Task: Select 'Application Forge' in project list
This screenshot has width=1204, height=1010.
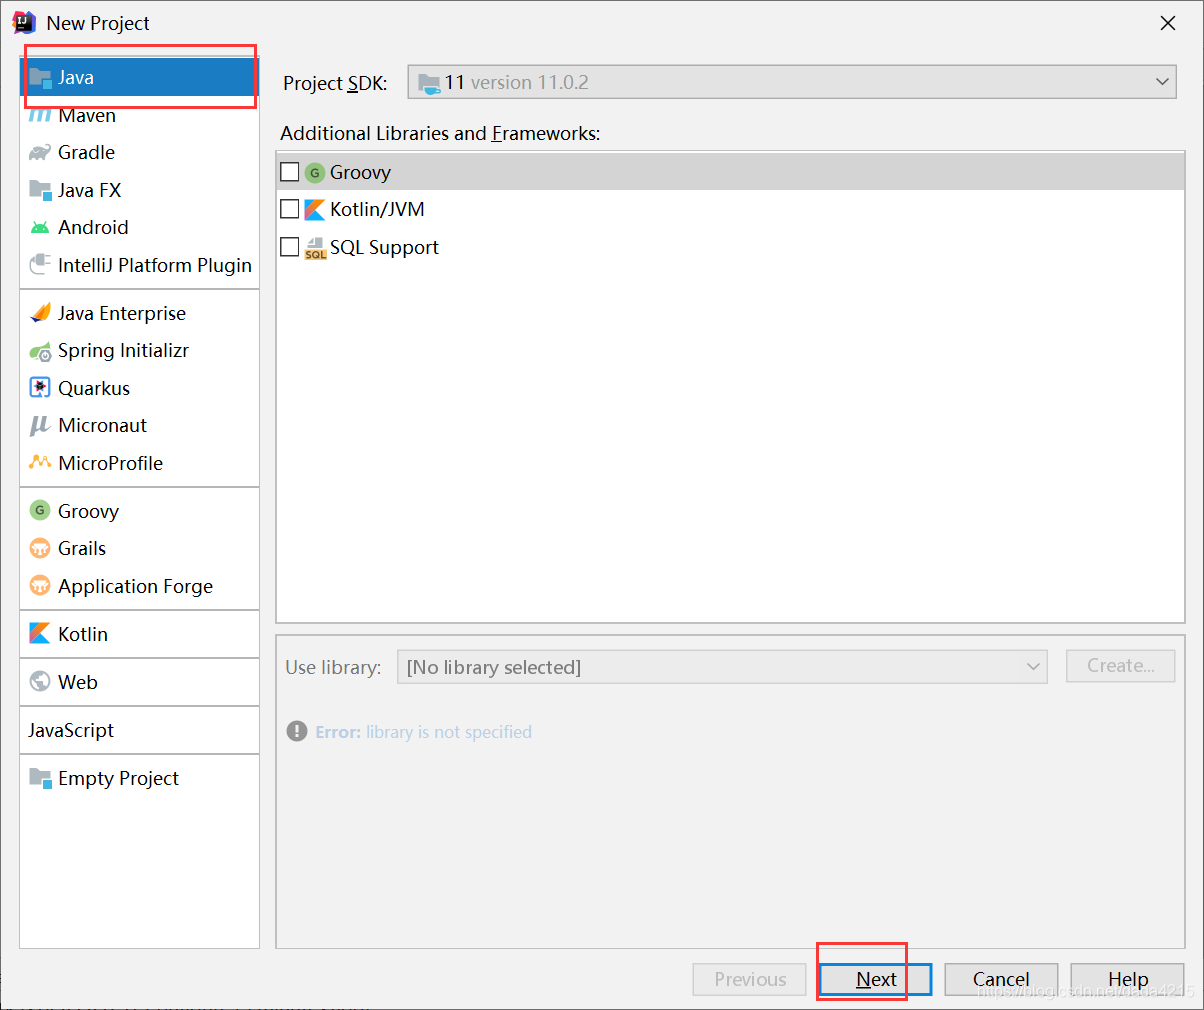Action: click(139, 586)
